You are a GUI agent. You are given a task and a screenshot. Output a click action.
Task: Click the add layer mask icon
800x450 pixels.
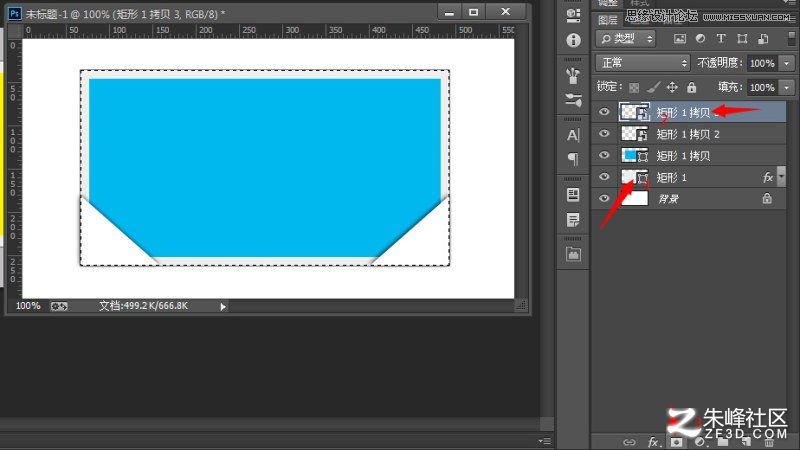tap(677, 442)
